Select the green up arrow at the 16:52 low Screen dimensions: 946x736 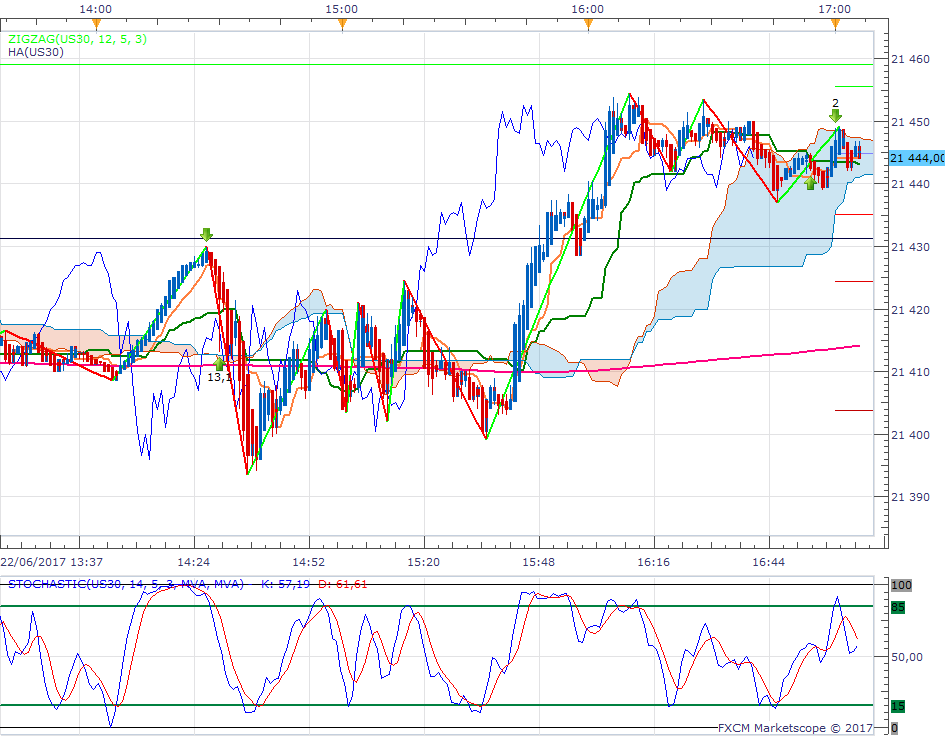point(811,182)
